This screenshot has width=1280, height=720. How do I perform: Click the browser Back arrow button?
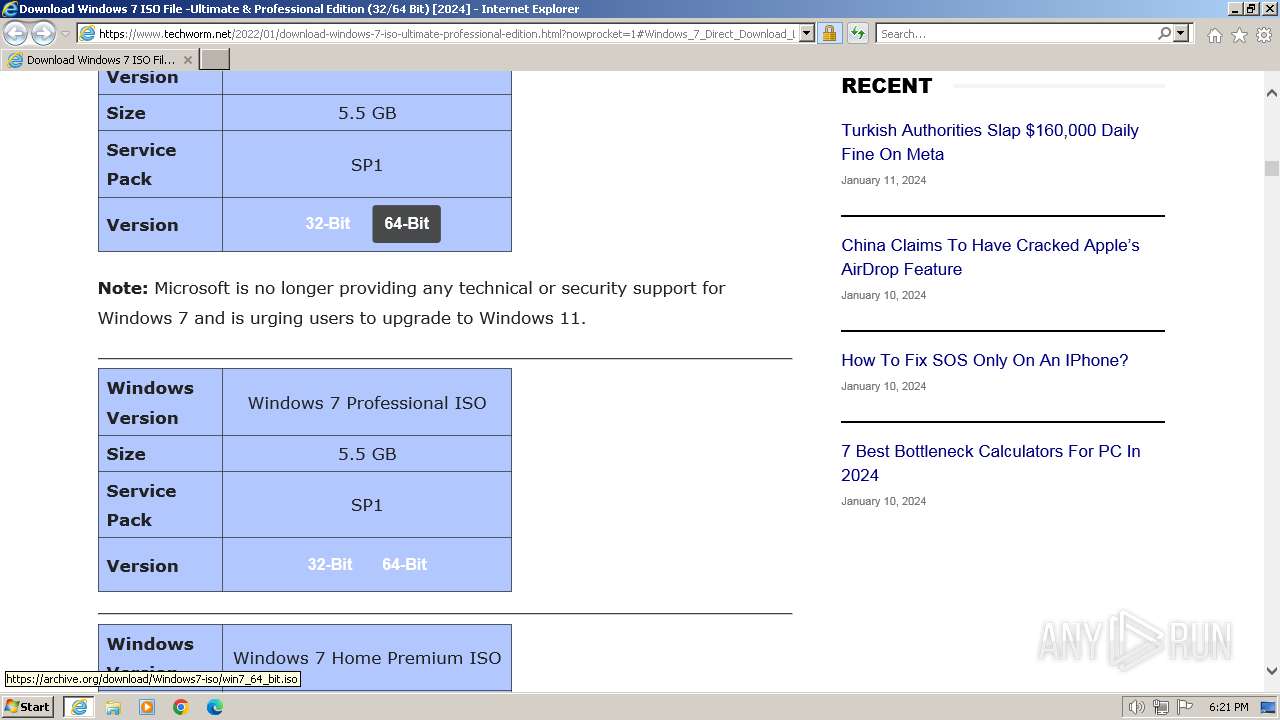(16, 34)
